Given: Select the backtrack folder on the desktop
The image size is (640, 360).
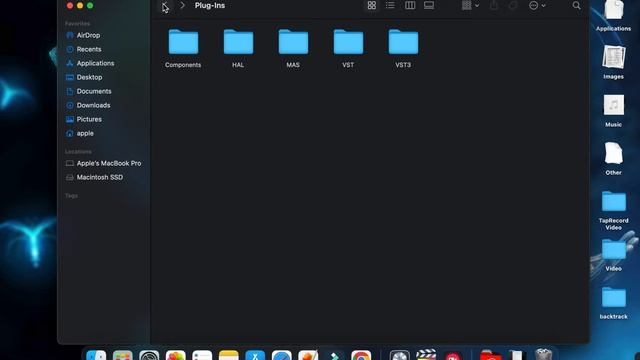Looking at the screenshot, I should tap(613, 302).
